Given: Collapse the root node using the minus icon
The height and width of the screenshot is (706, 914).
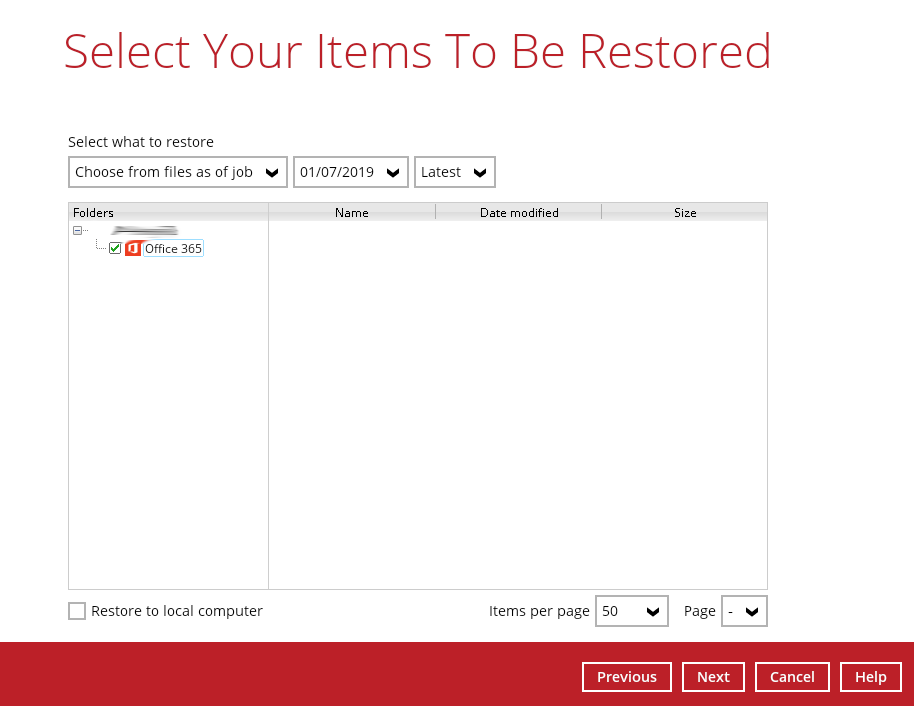Looking at the screenshot, I should [77, 230].
